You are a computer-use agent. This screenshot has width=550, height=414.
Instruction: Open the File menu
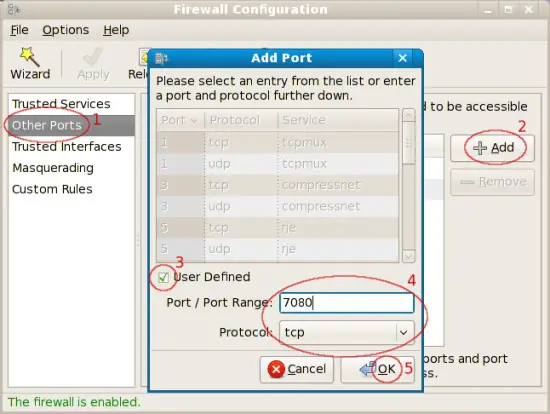click(x=19, y=30)
